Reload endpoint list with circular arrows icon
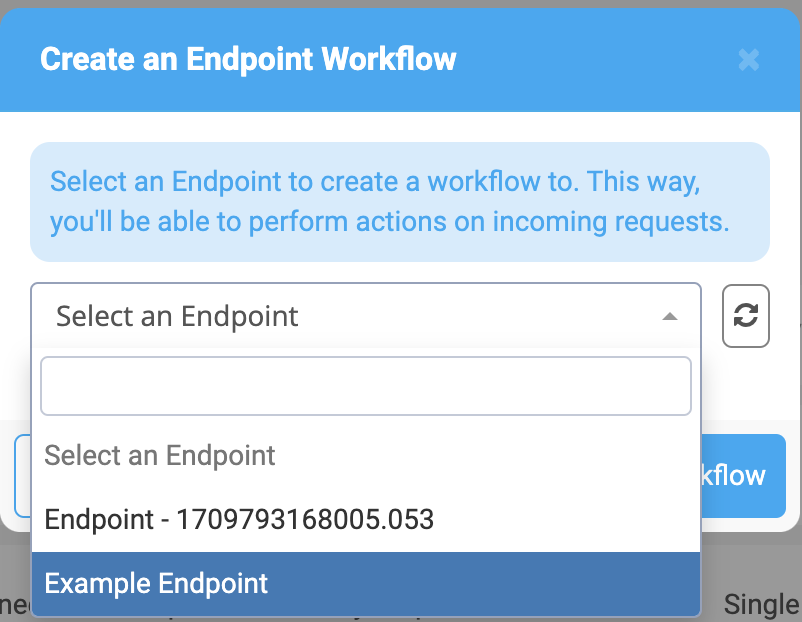Viewport: 802px width, 622px height. (x=745, y=315)
